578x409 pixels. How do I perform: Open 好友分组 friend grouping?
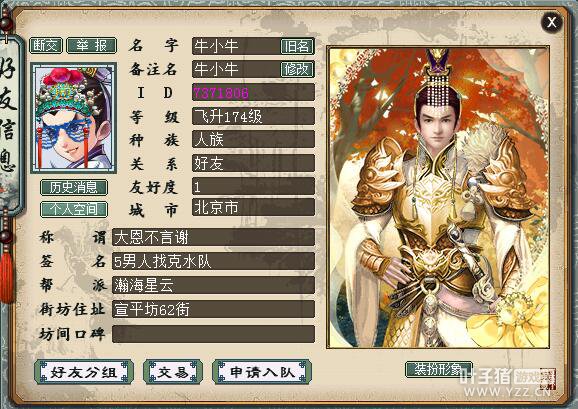[x=84, y=372]
